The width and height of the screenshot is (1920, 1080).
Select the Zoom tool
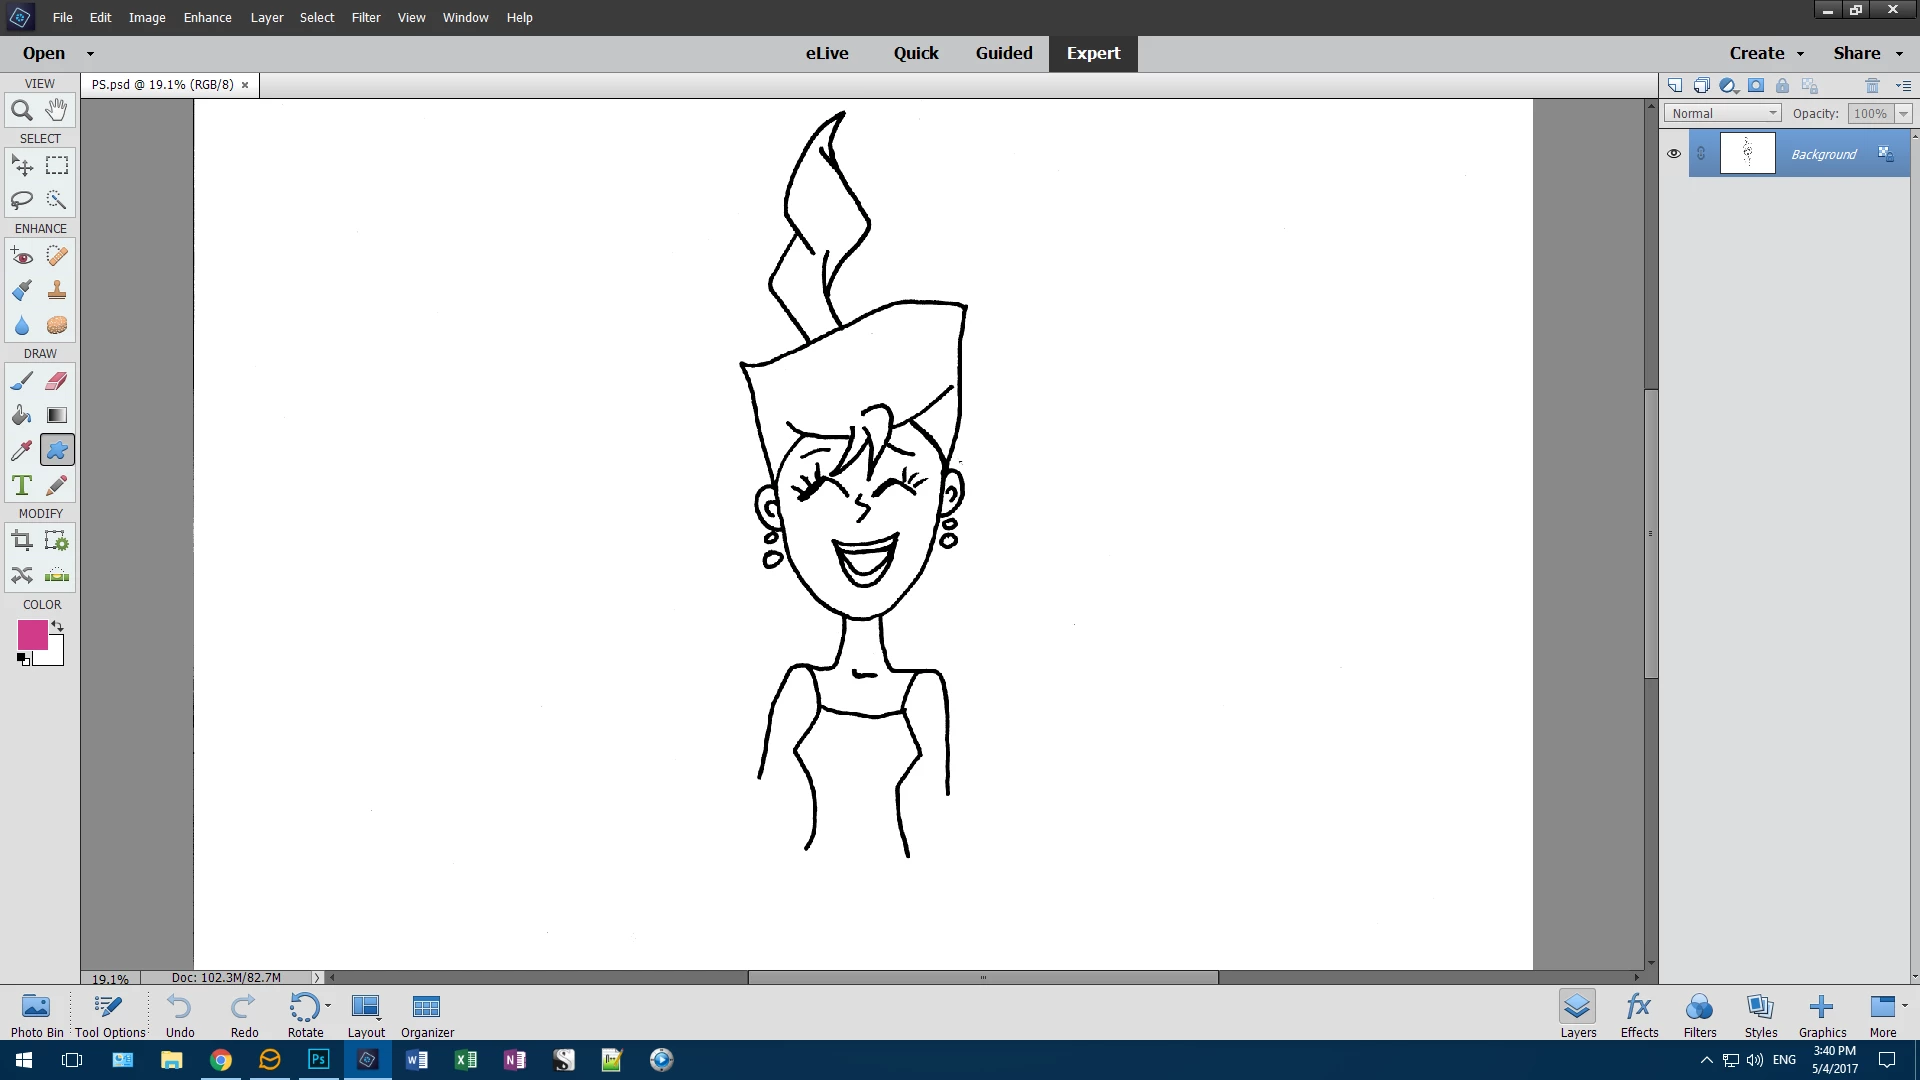tap(22, 110)
